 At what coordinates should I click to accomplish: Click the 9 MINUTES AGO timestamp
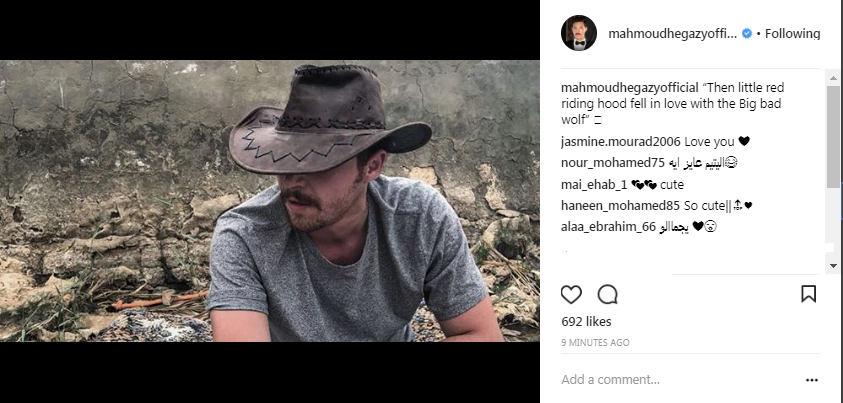(595, 342)
